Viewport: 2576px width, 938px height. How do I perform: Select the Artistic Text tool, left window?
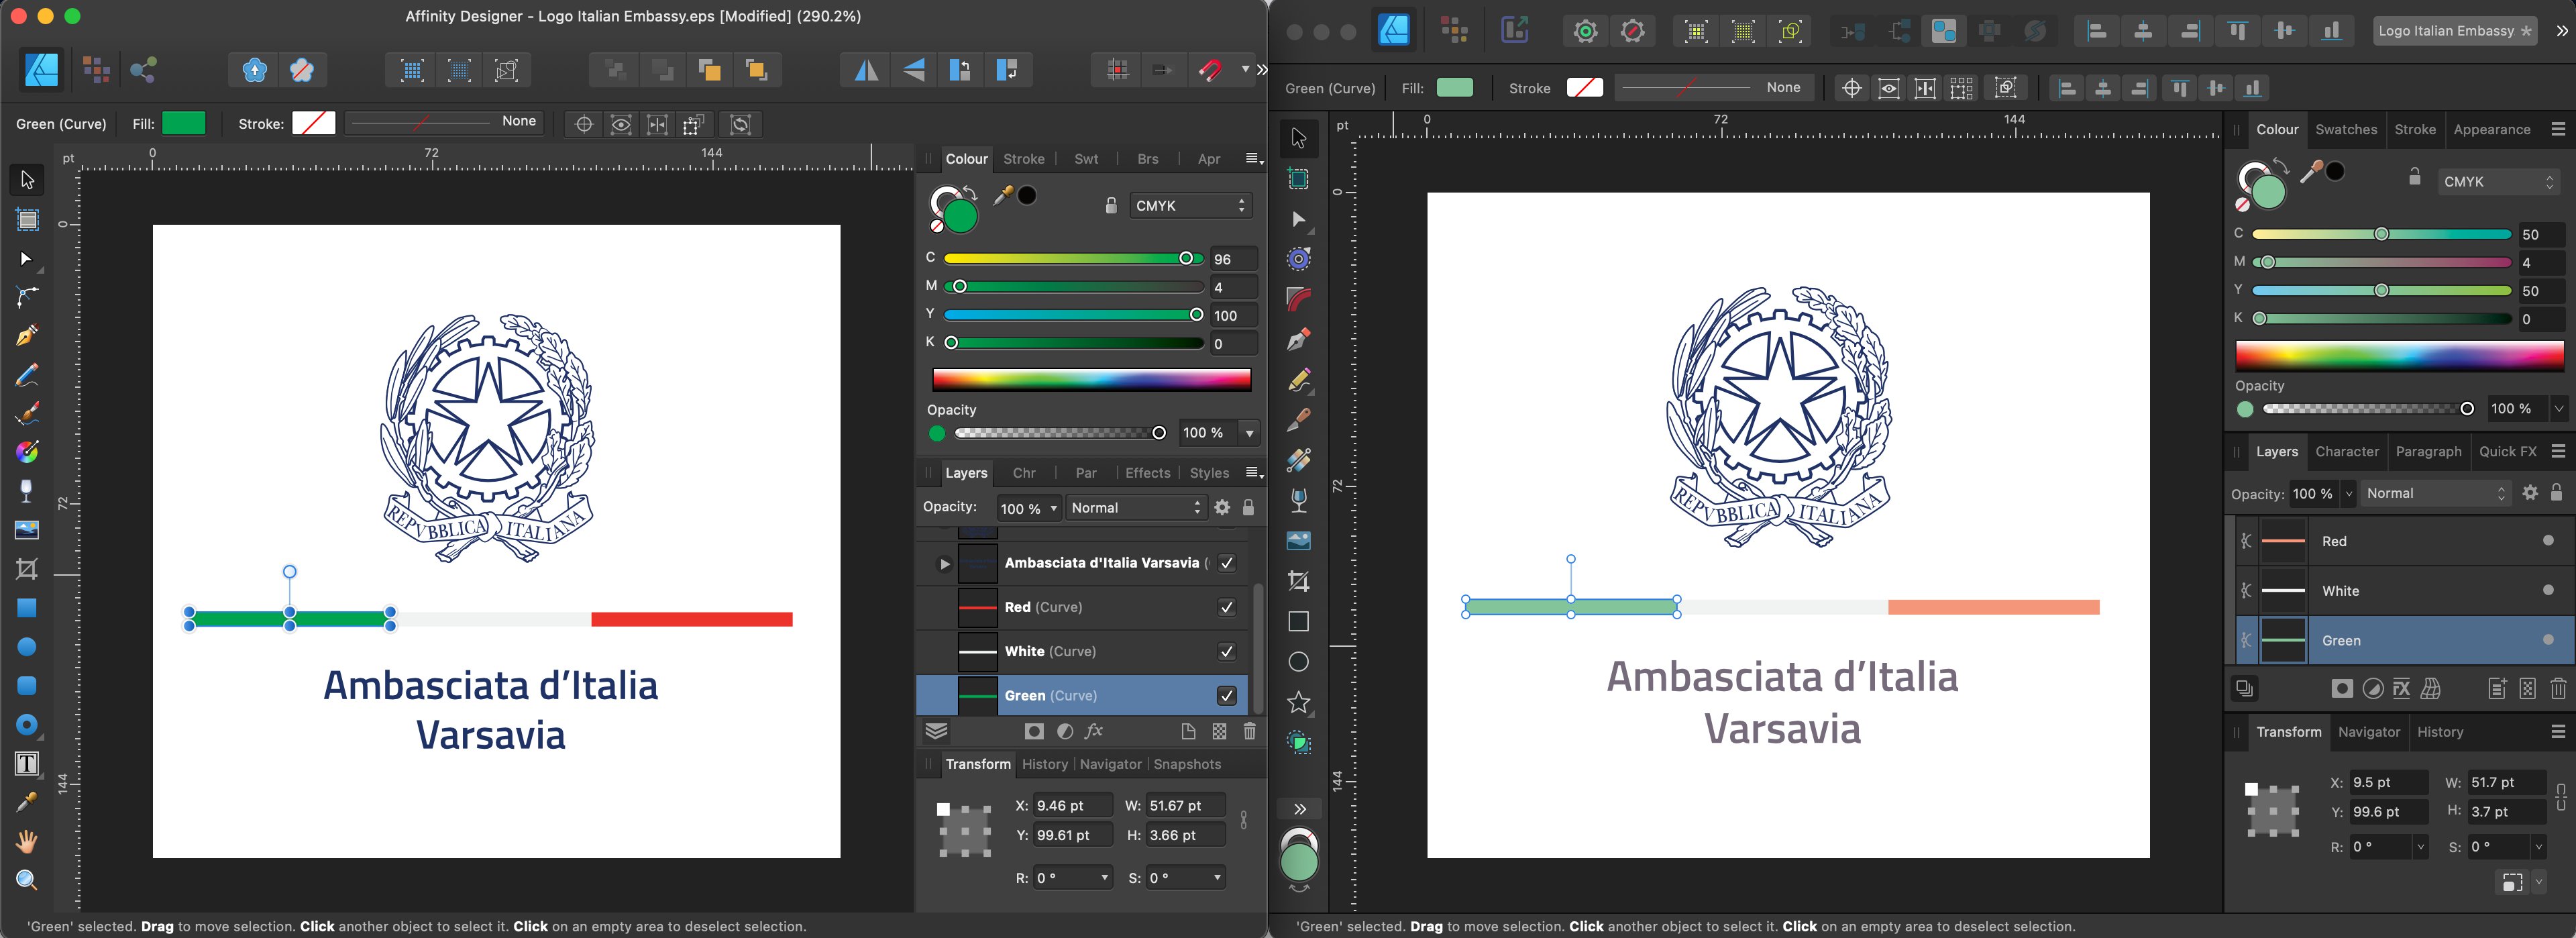(27, 764)
